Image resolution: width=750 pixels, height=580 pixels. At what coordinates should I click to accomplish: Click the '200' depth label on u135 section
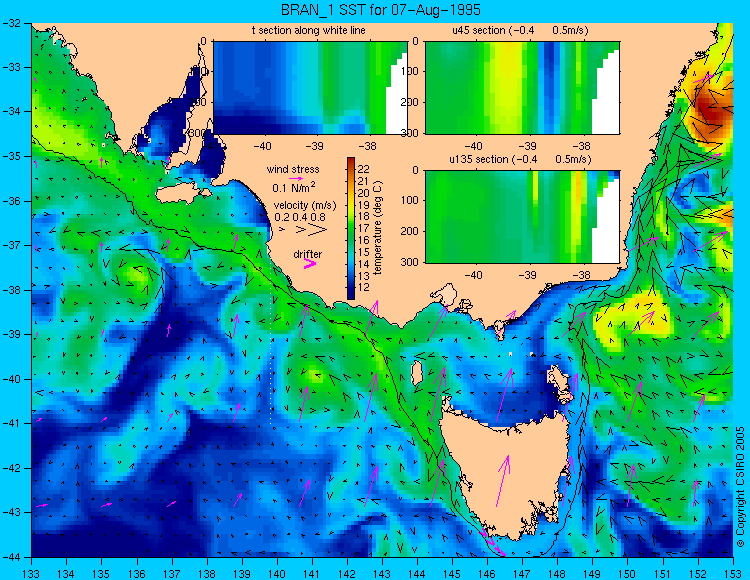pyautogui.click(x=409, y=231)
